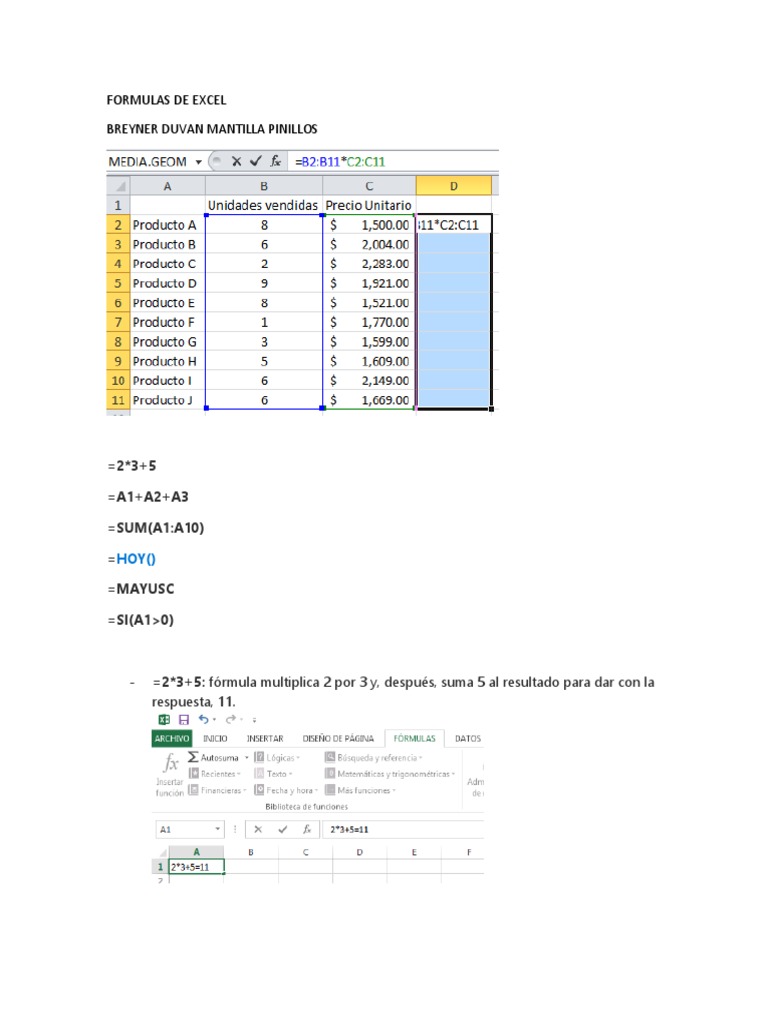Open the Insertar función fx button
The height and width of the screenshot is (1024, 768).
click(170, 774)
